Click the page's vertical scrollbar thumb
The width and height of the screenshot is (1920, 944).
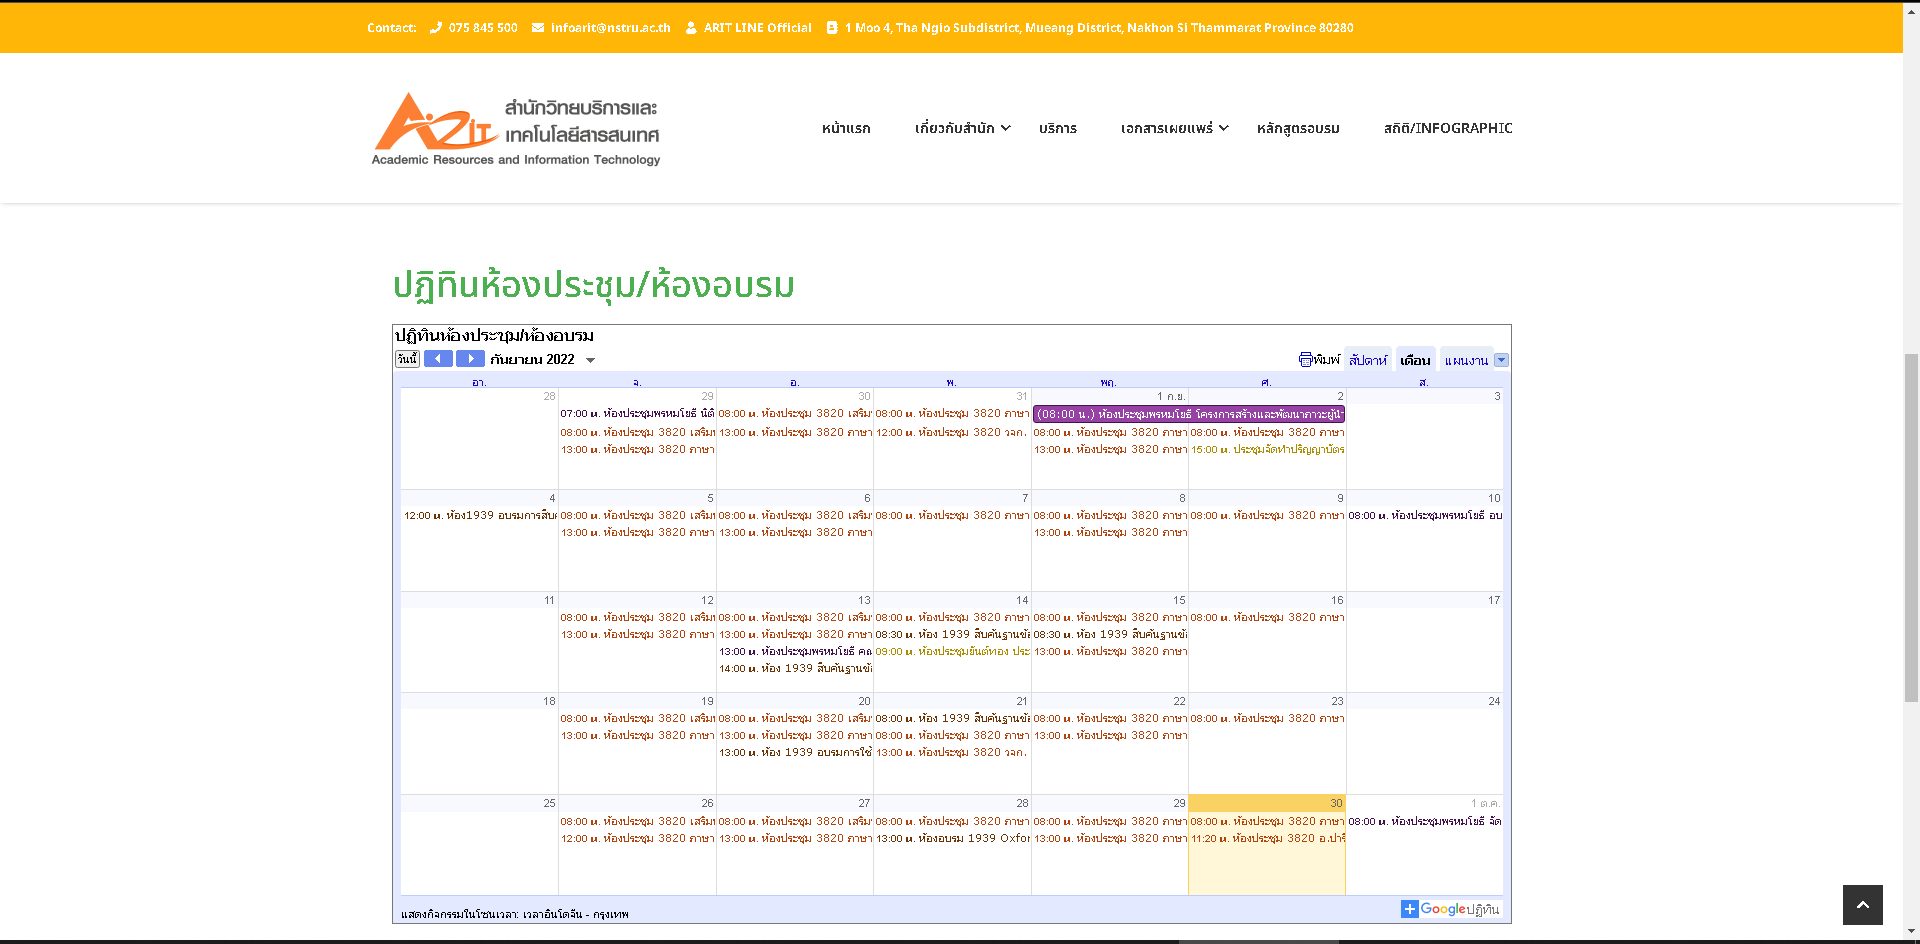(x=1911, y=528)
